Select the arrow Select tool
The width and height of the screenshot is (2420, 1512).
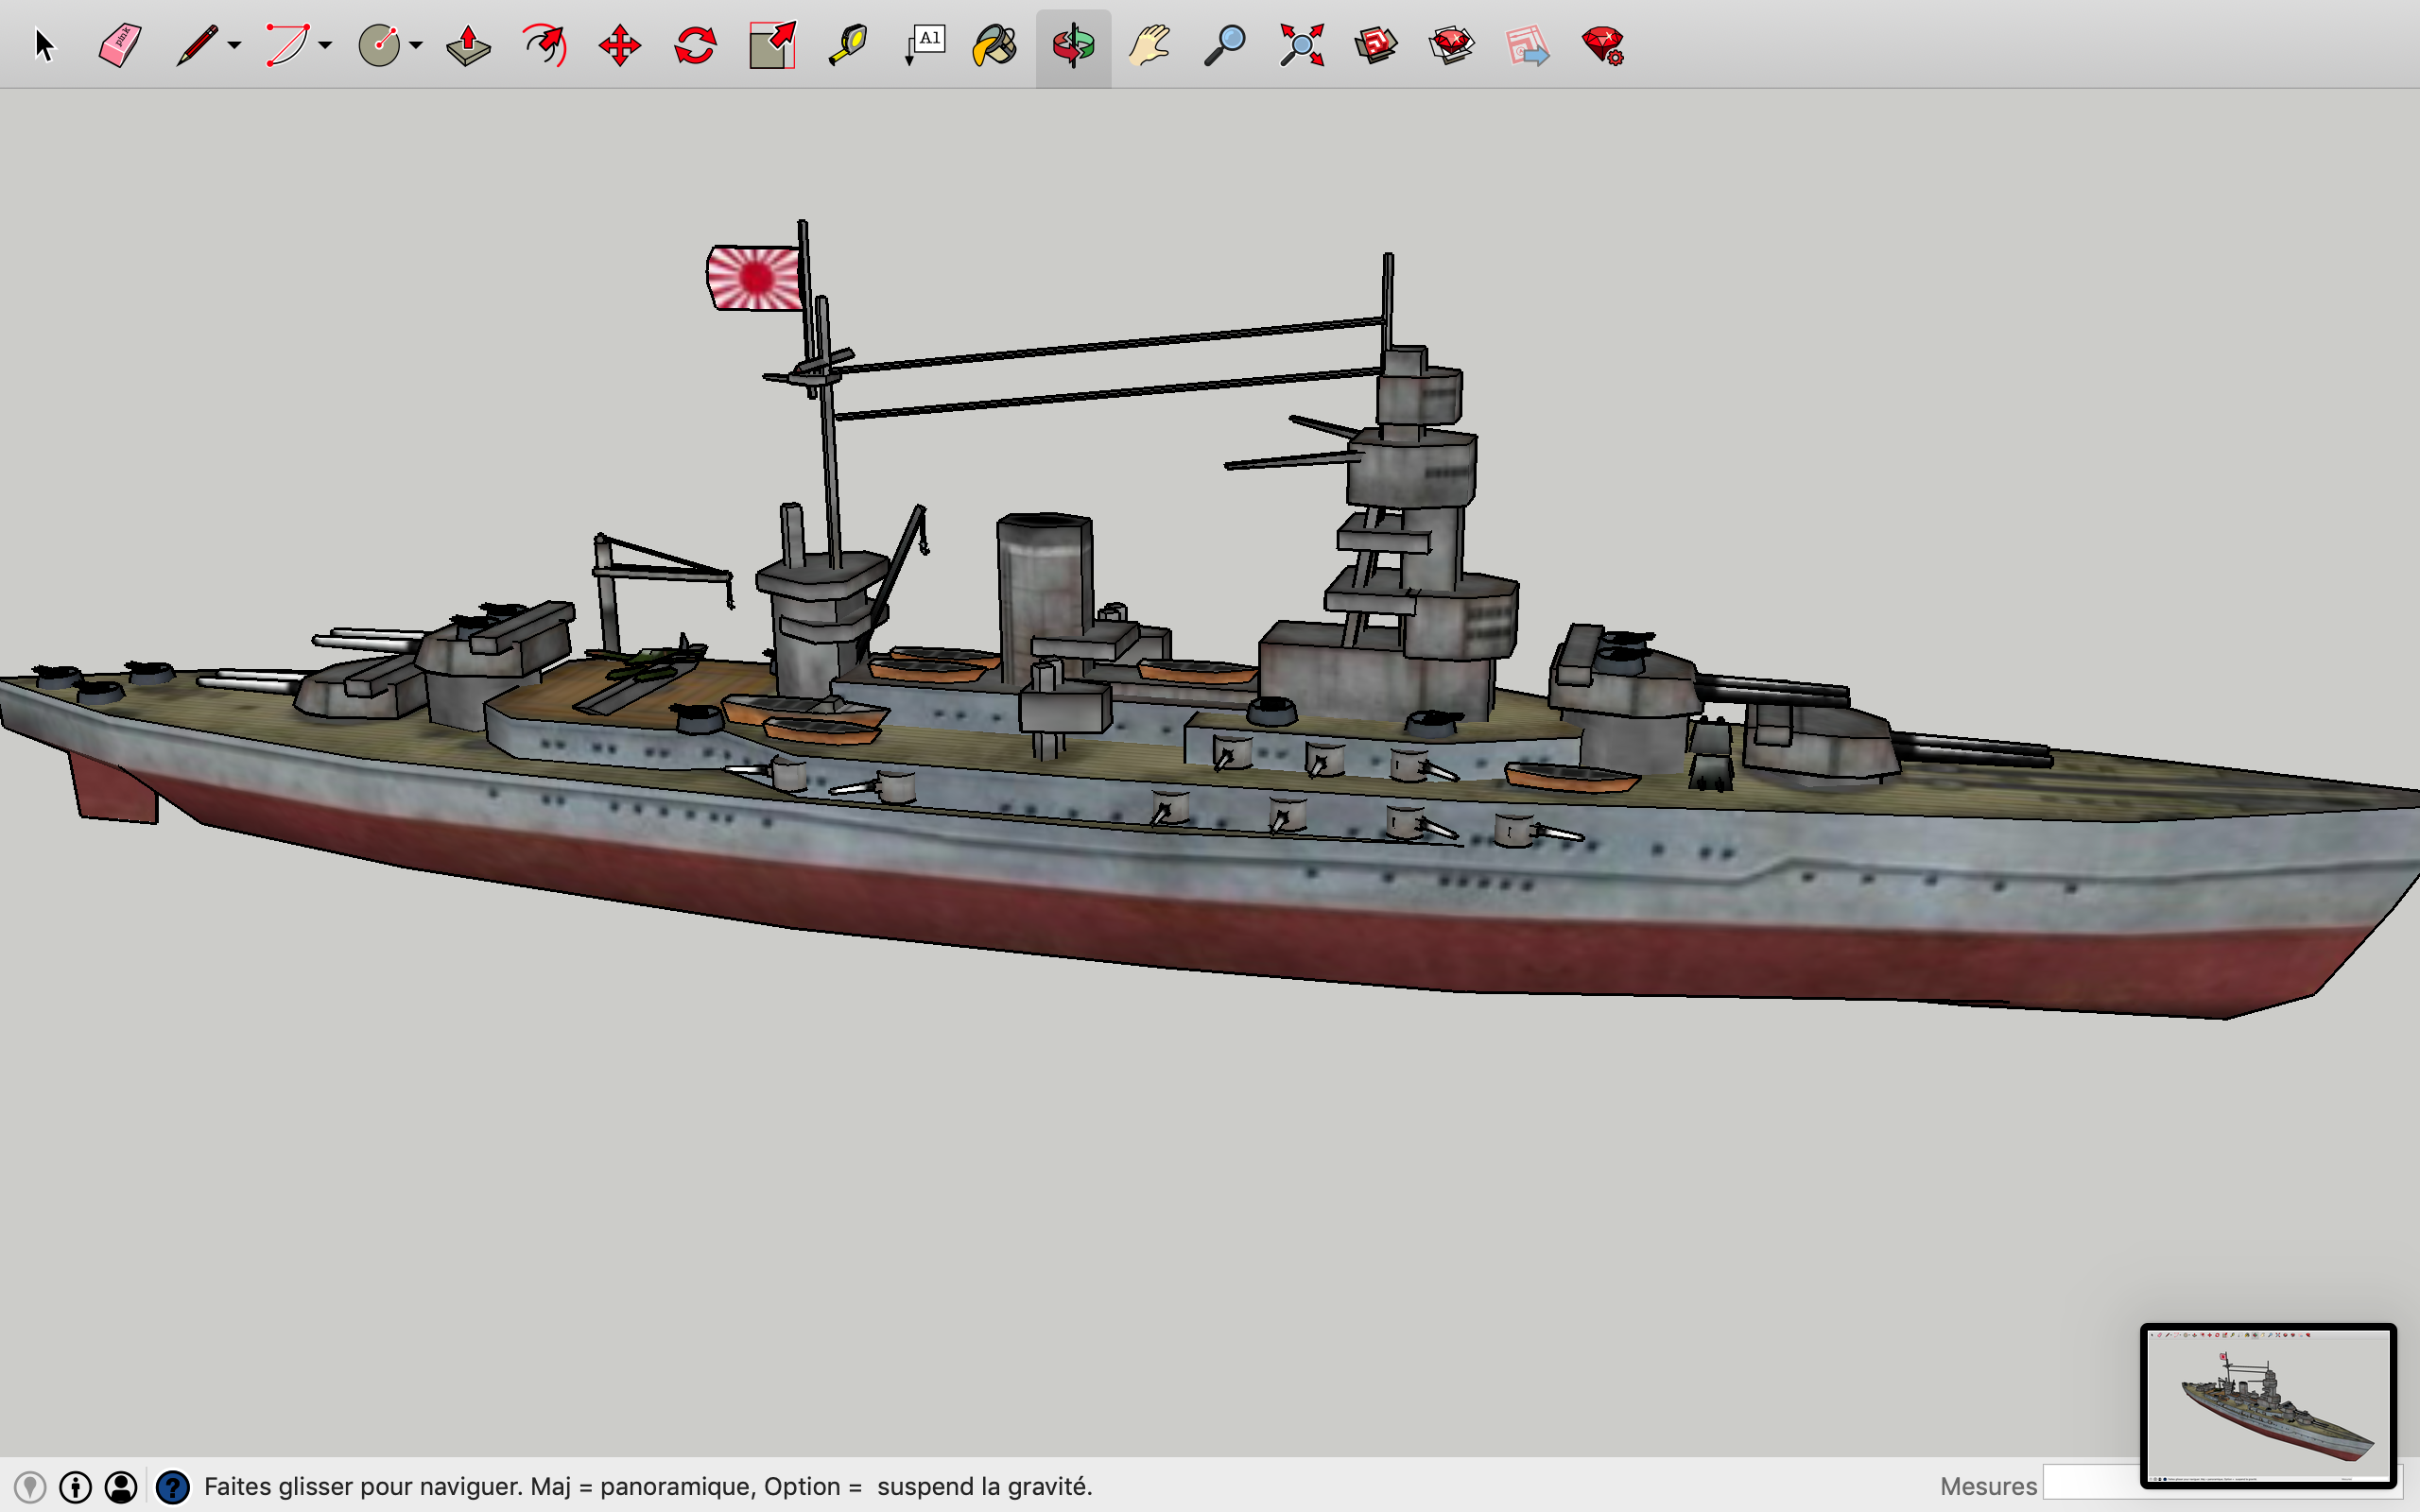(44, 46)
